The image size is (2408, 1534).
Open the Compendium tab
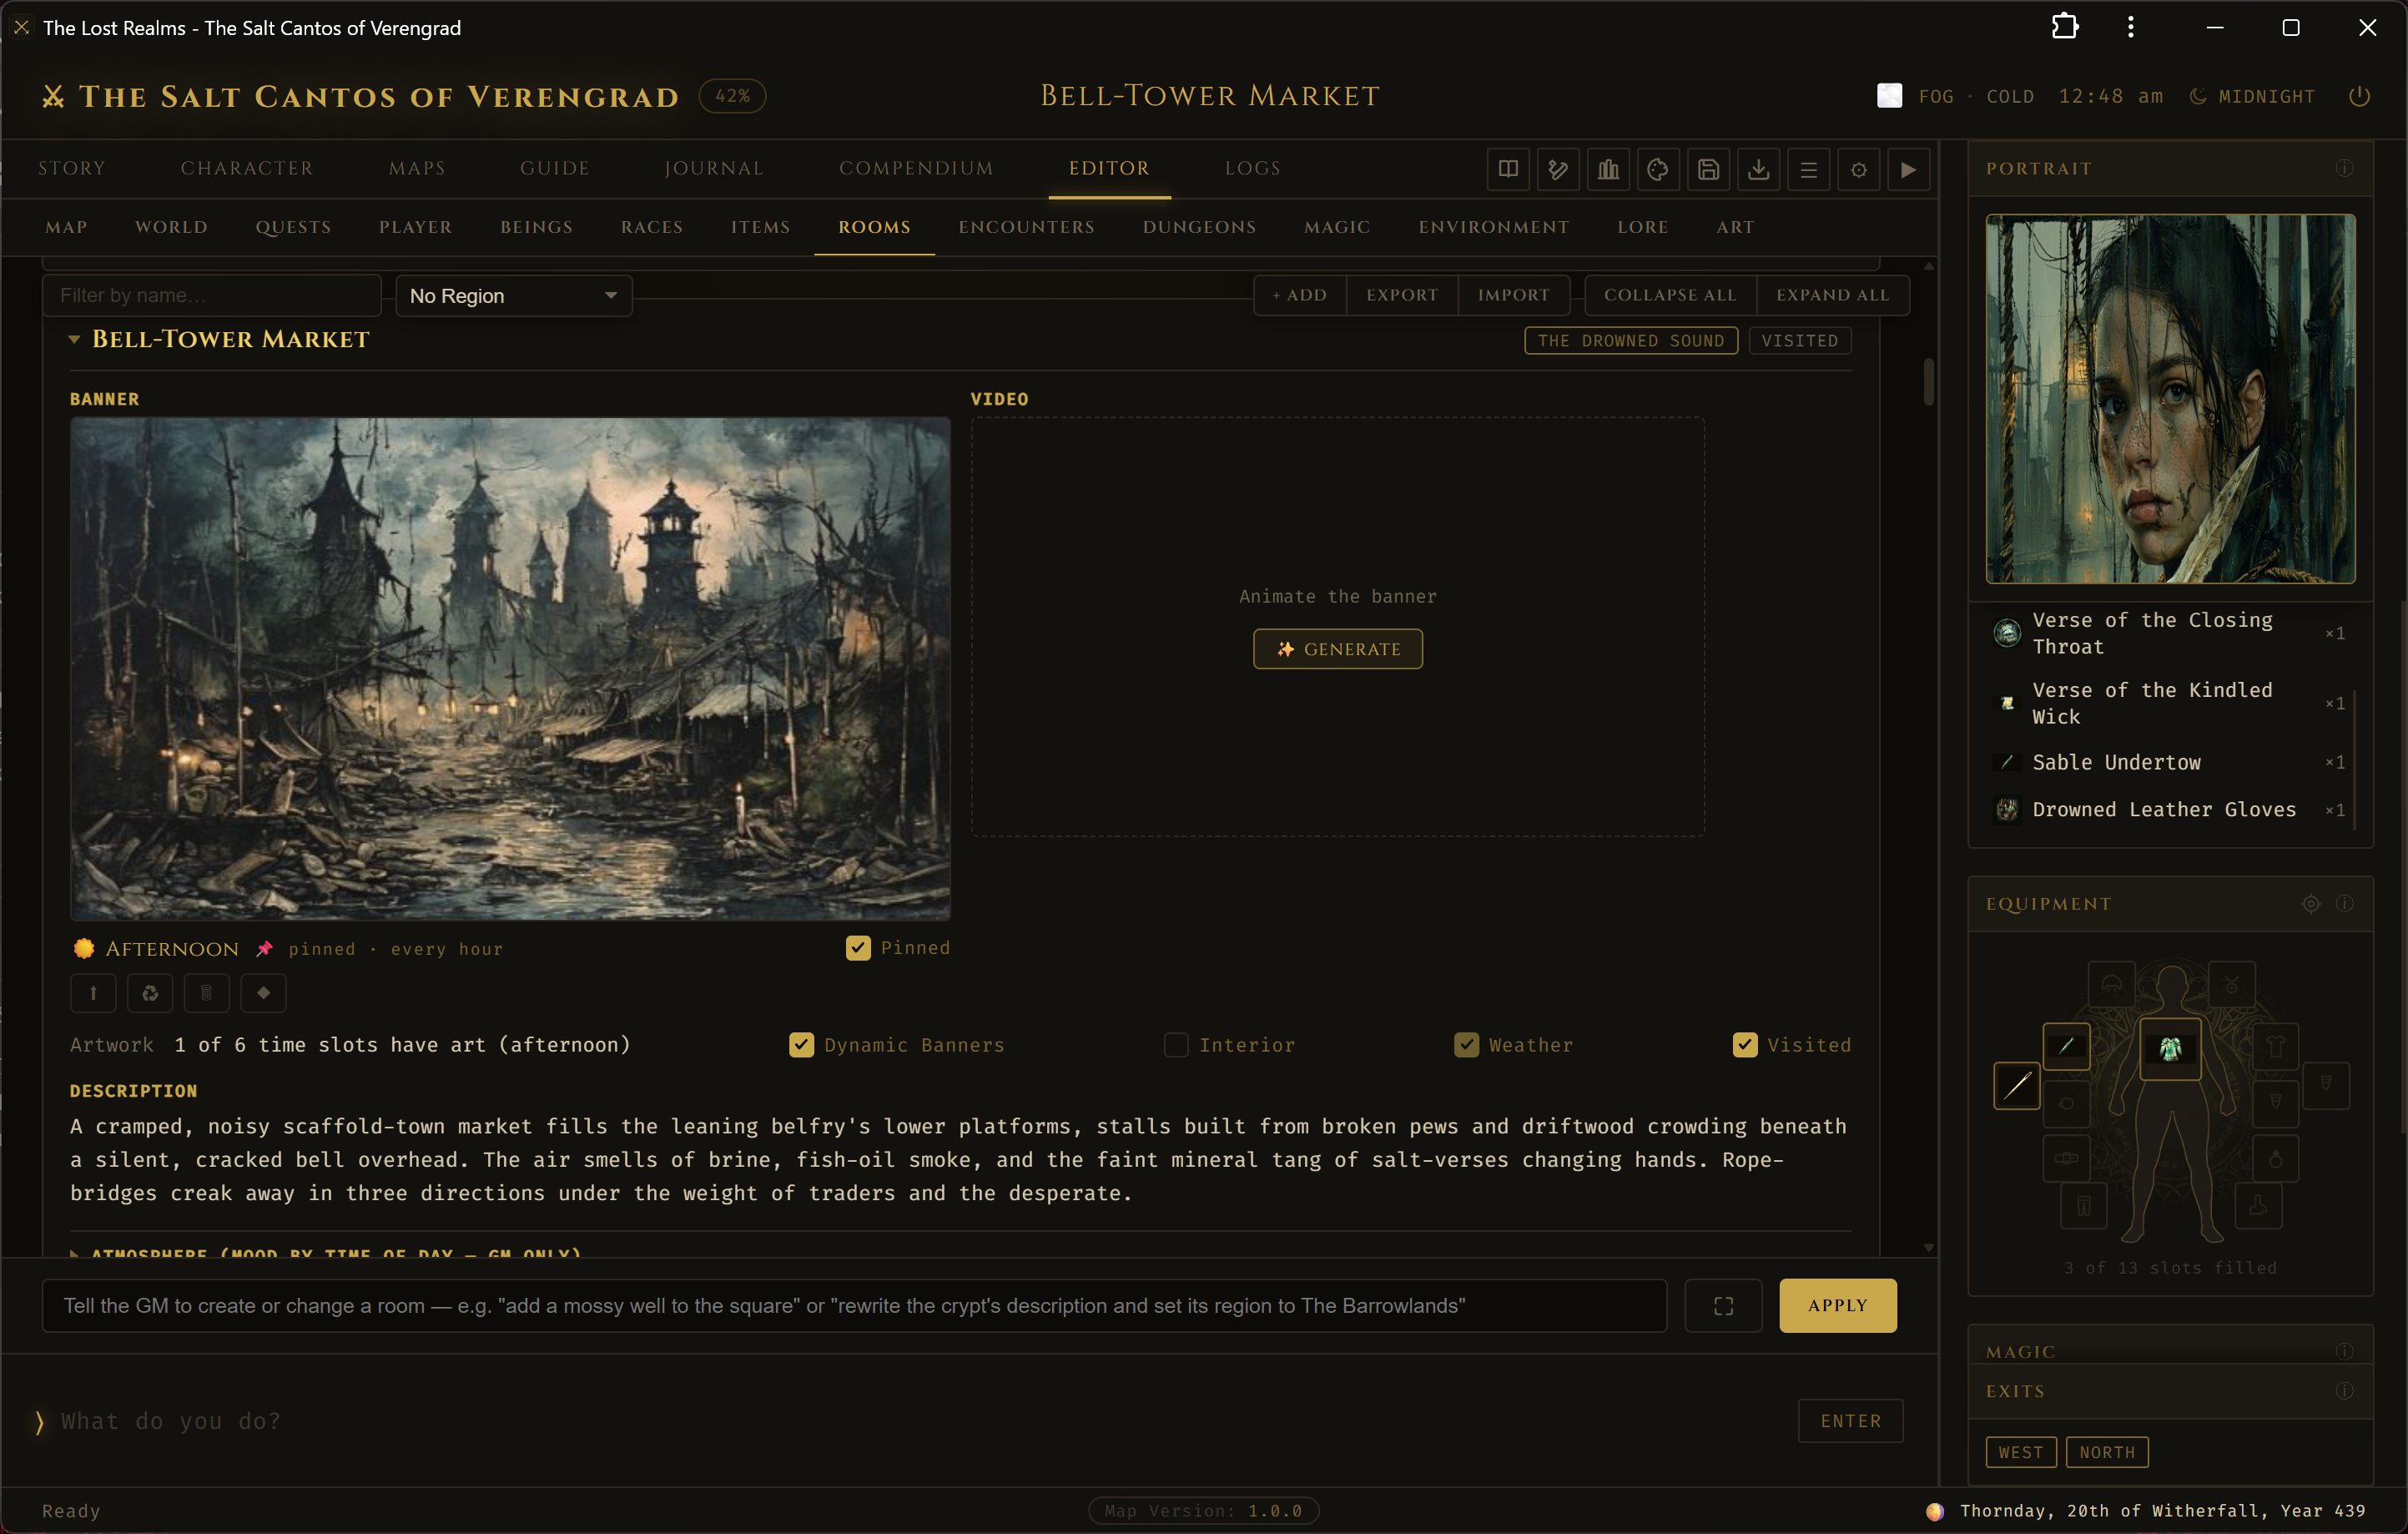click(916, 168)
